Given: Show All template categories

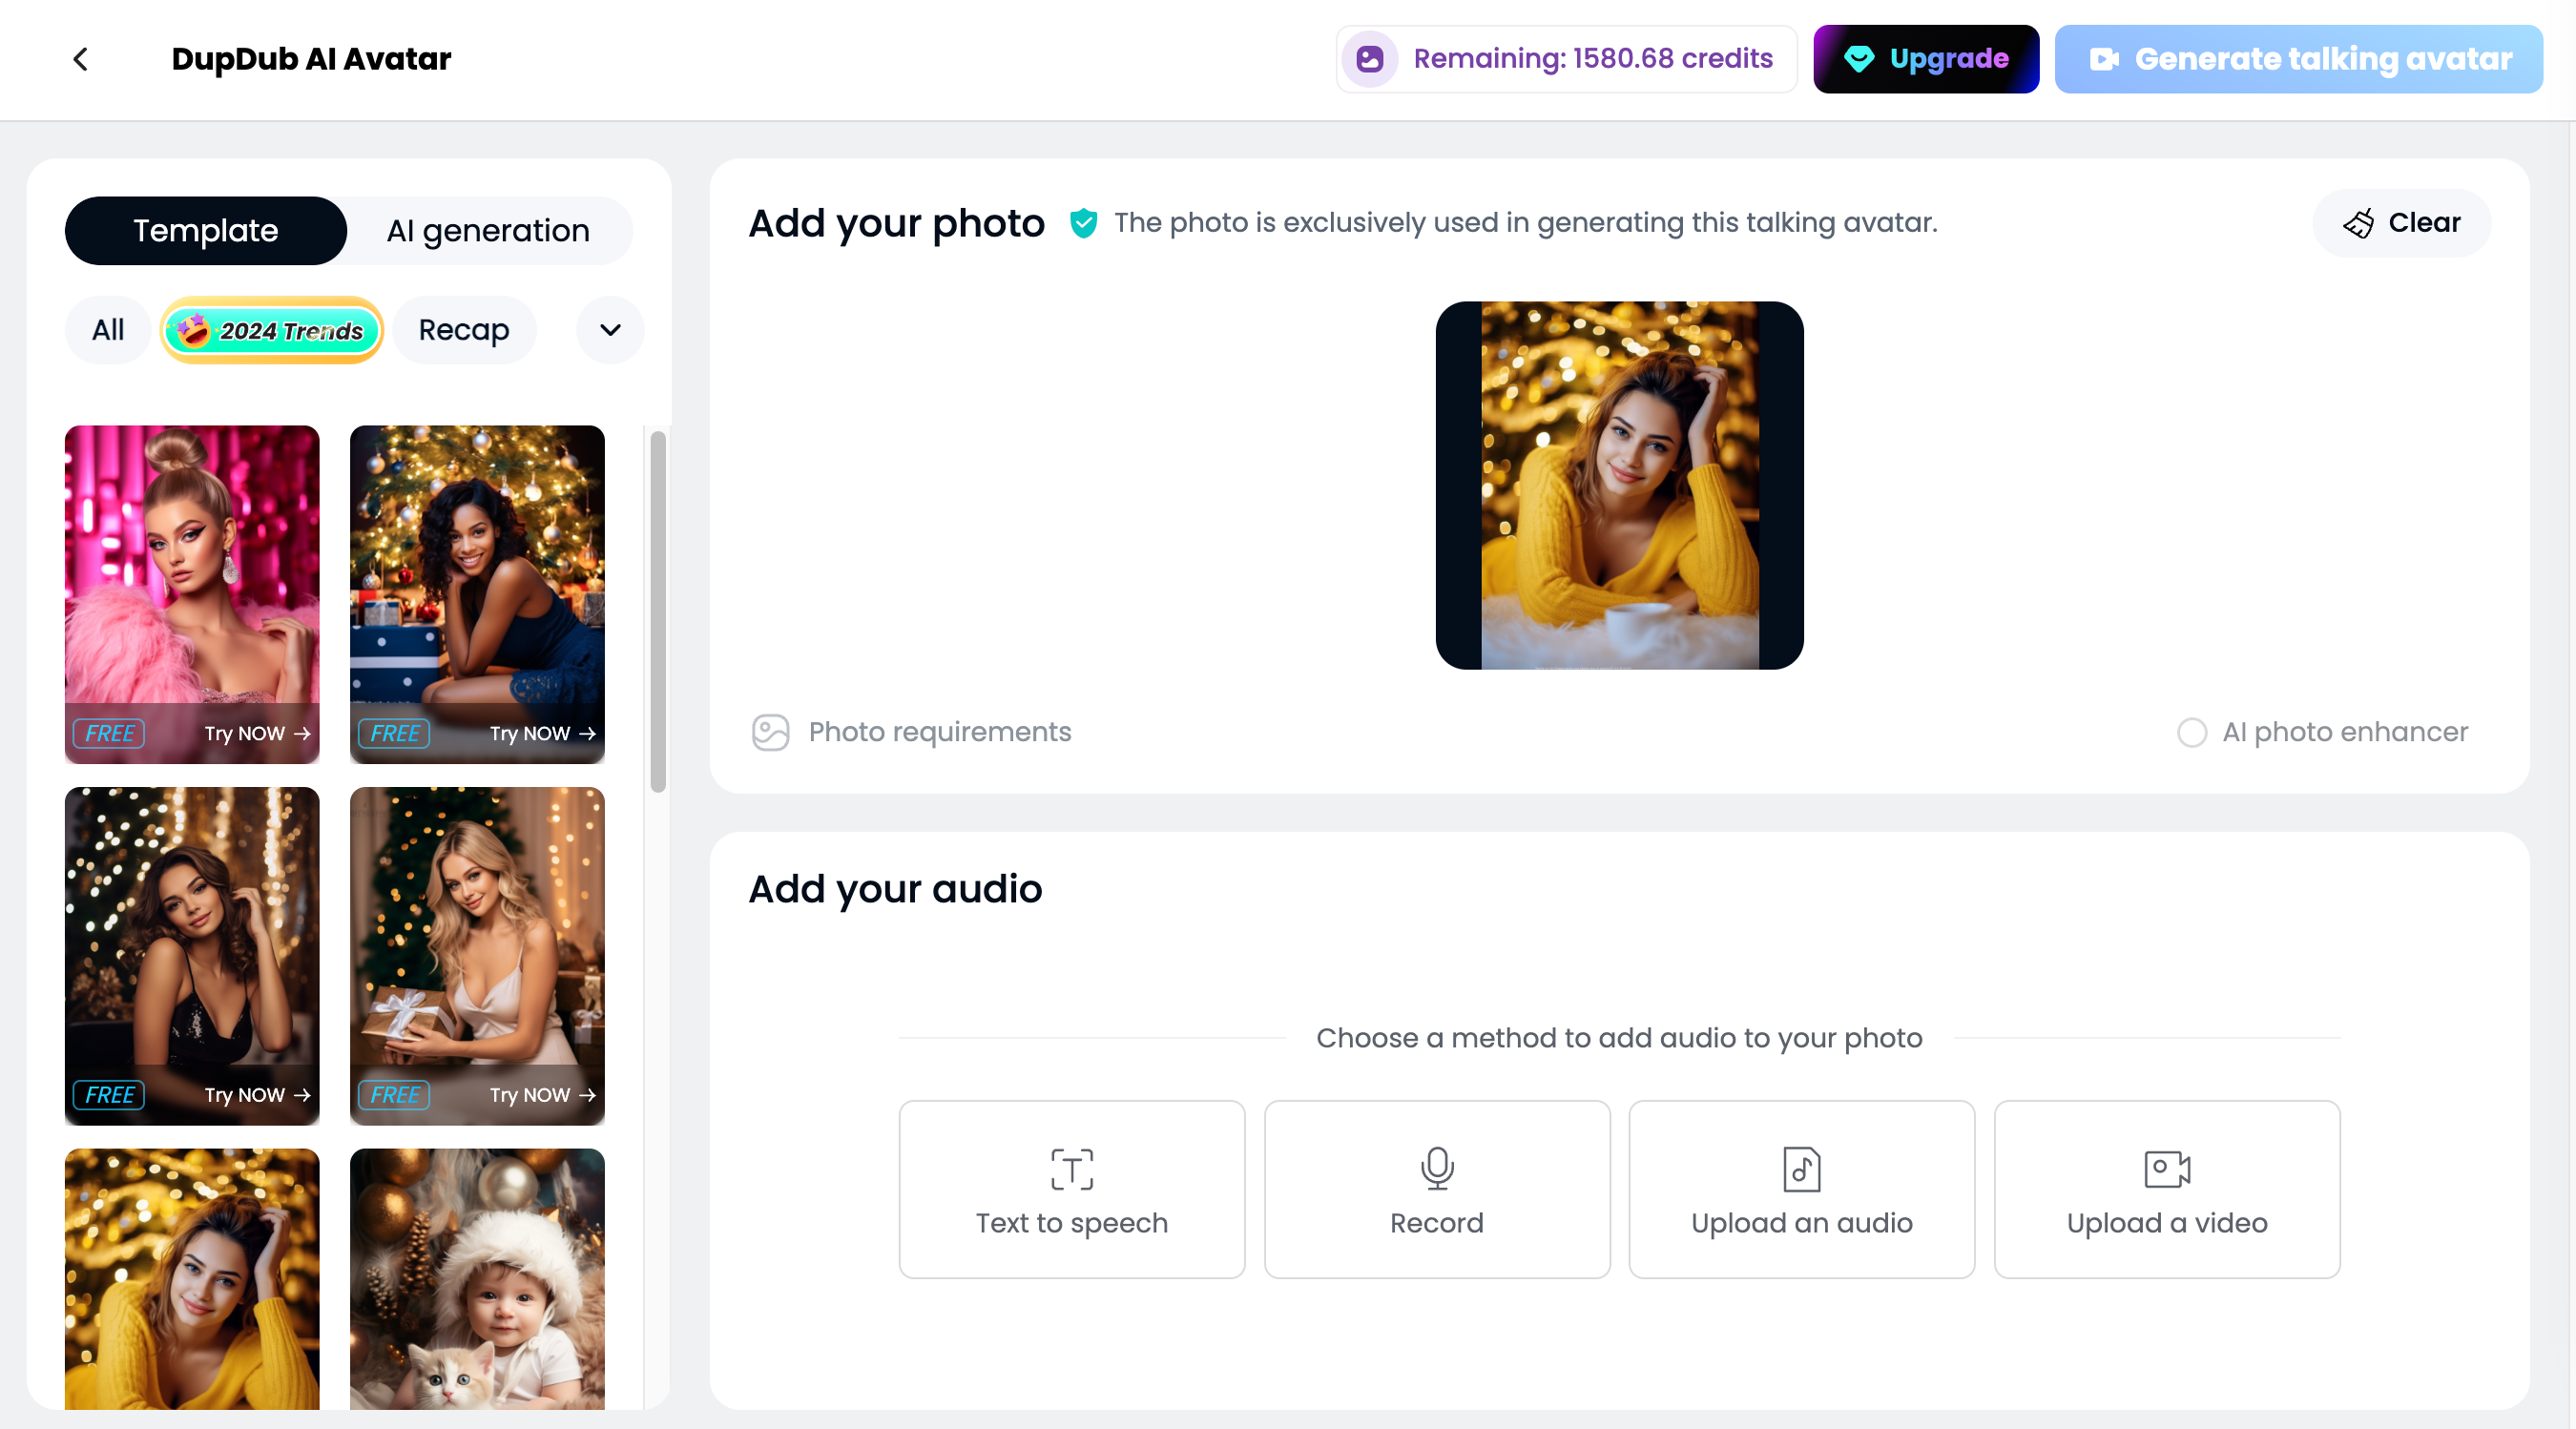Looking at the screenshot, I should click(x=108, y=330).
